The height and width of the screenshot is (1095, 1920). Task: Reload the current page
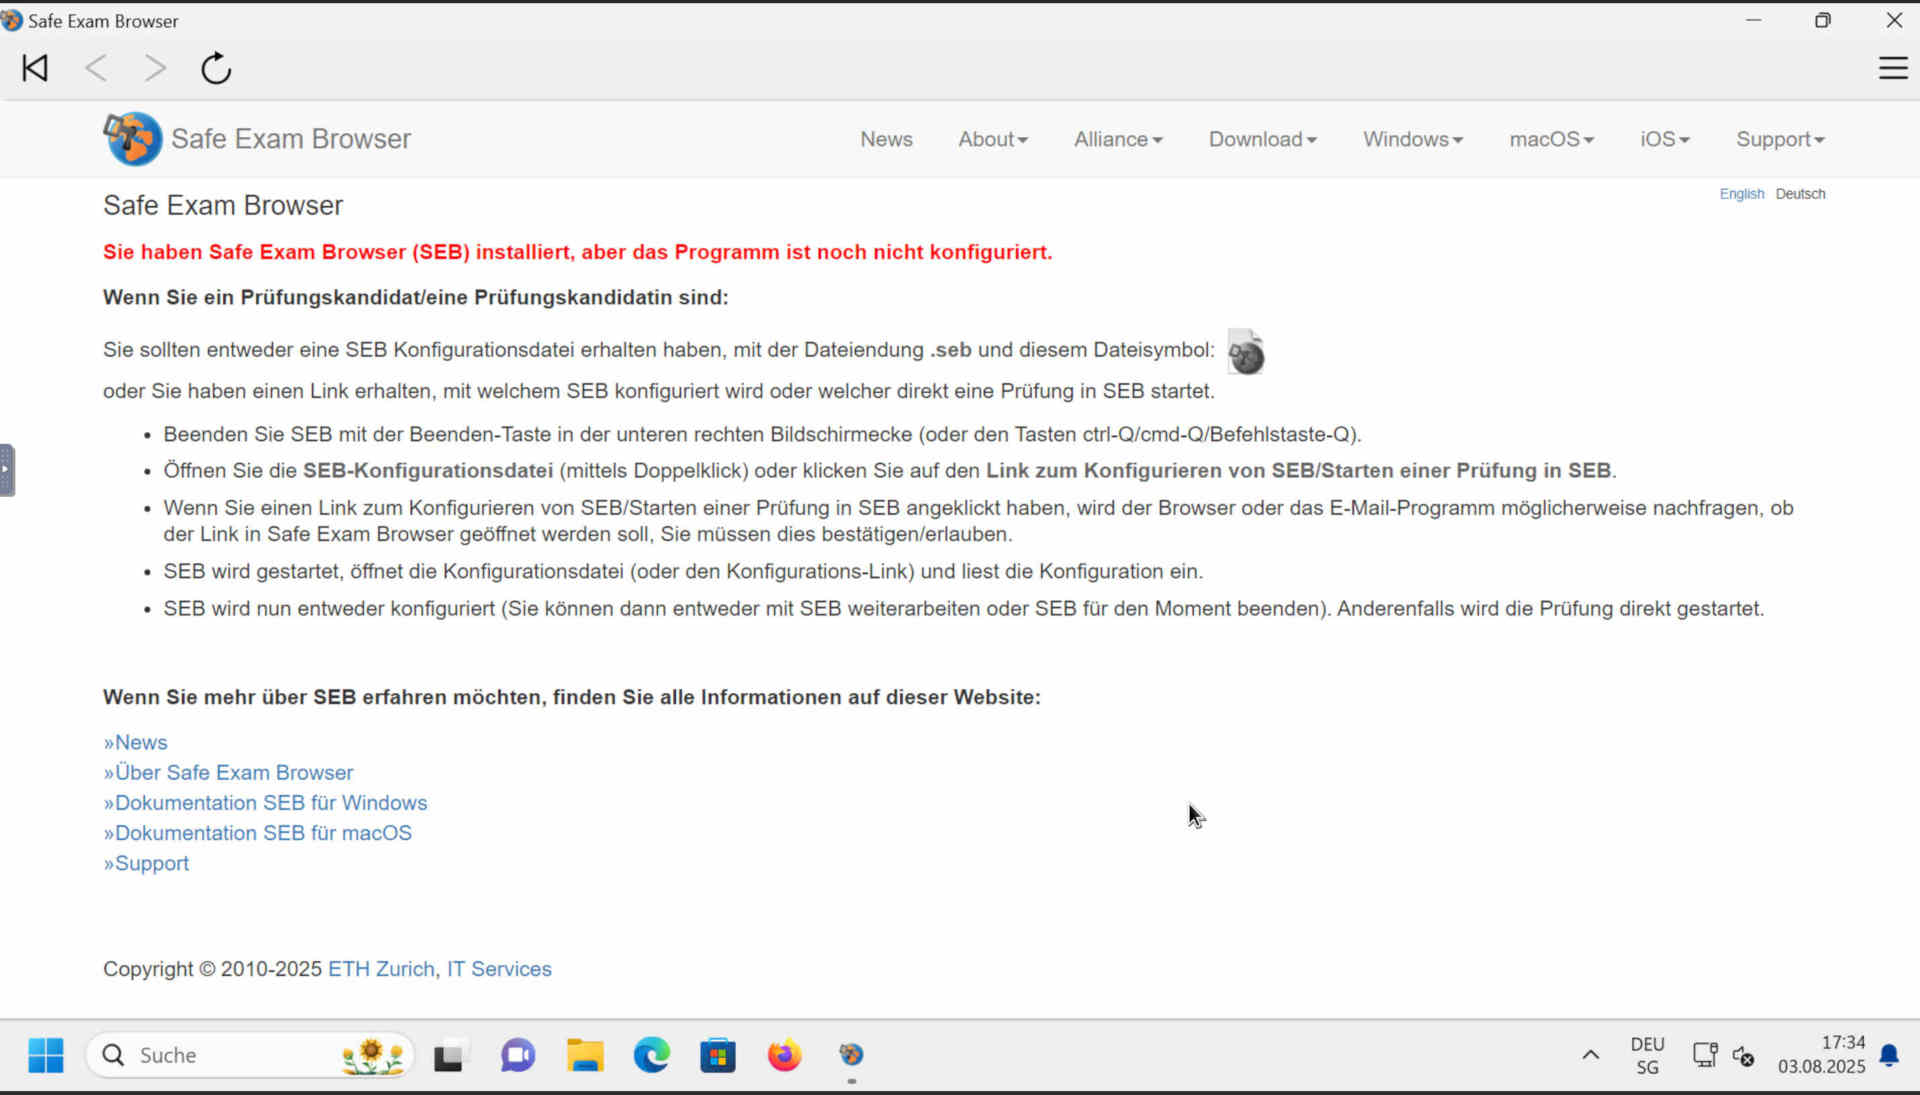(x=216, y=68)
